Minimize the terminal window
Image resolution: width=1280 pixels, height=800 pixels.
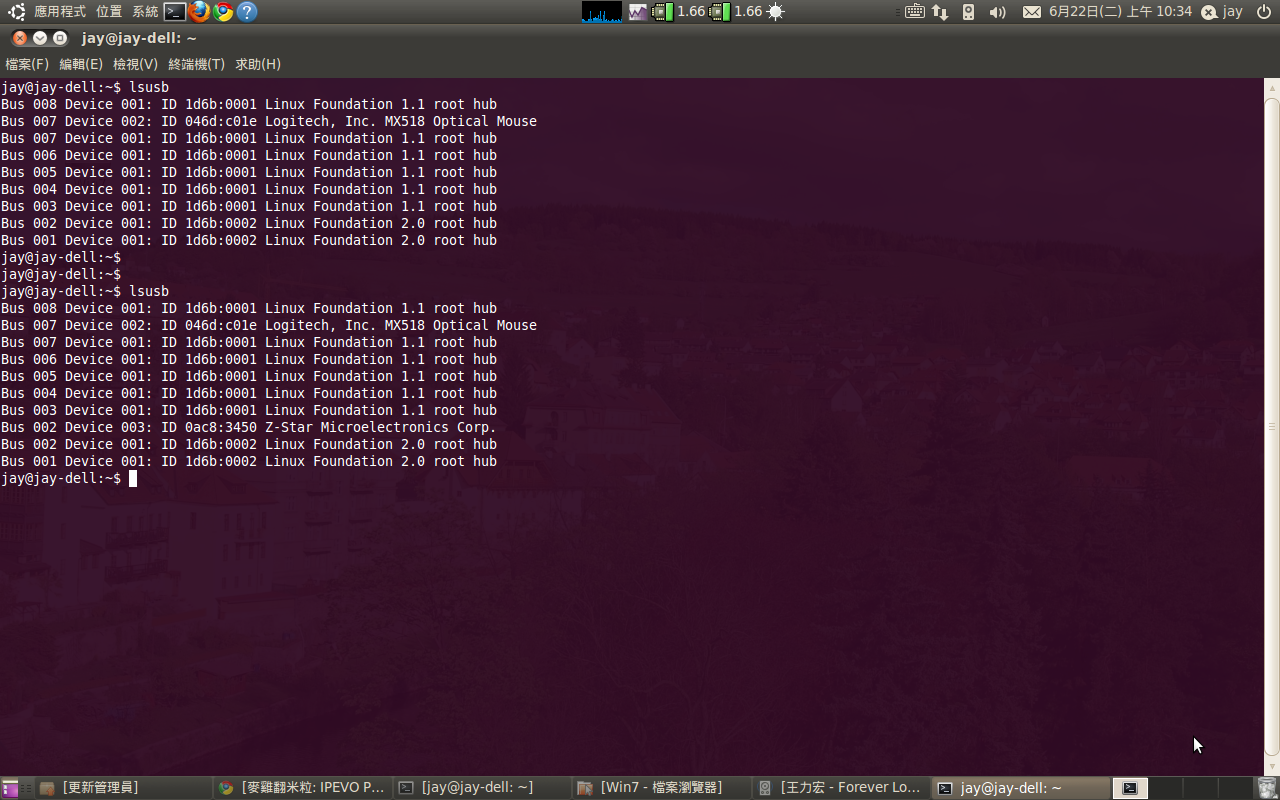coord(40,38)
